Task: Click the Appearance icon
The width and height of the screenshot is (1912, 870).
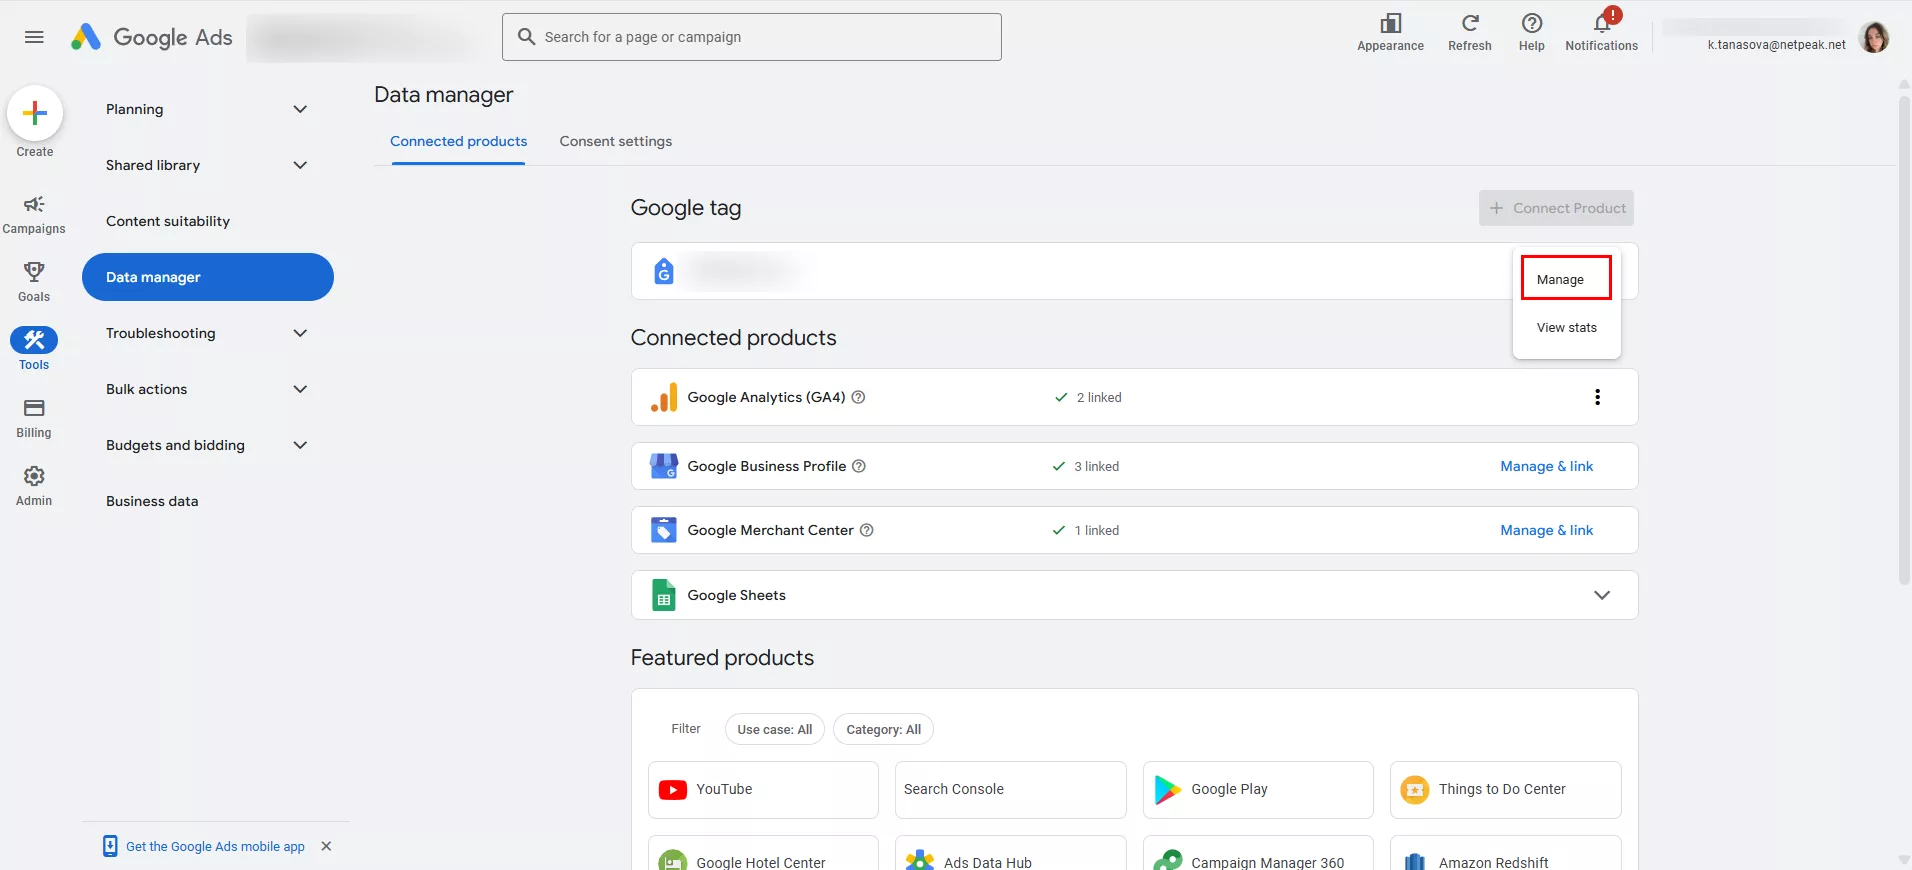Action: [1390, 23]
